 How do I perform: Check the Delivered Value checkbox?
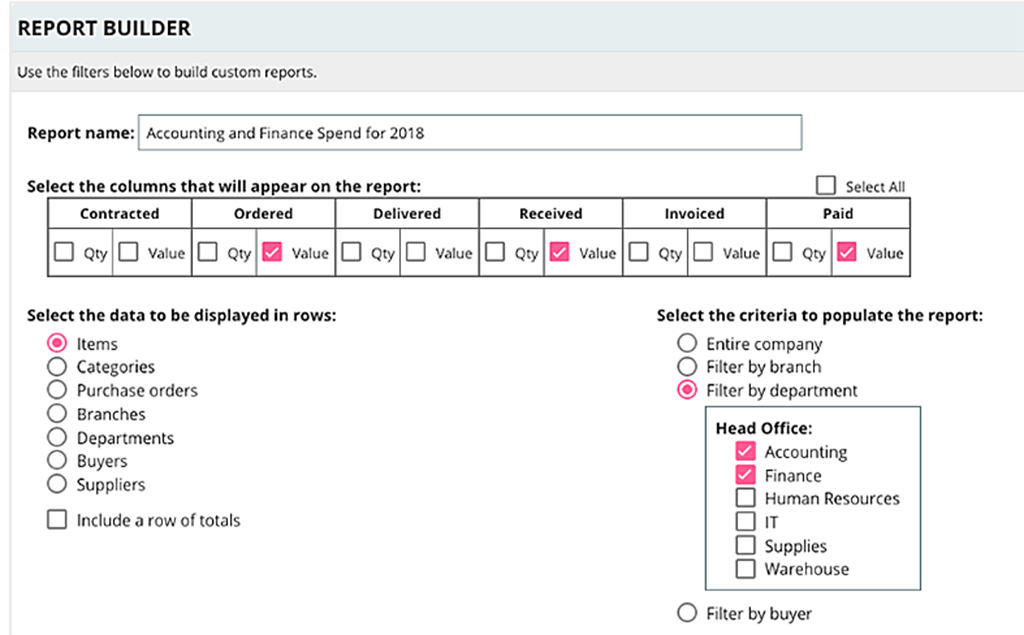(x=415, y=252)
